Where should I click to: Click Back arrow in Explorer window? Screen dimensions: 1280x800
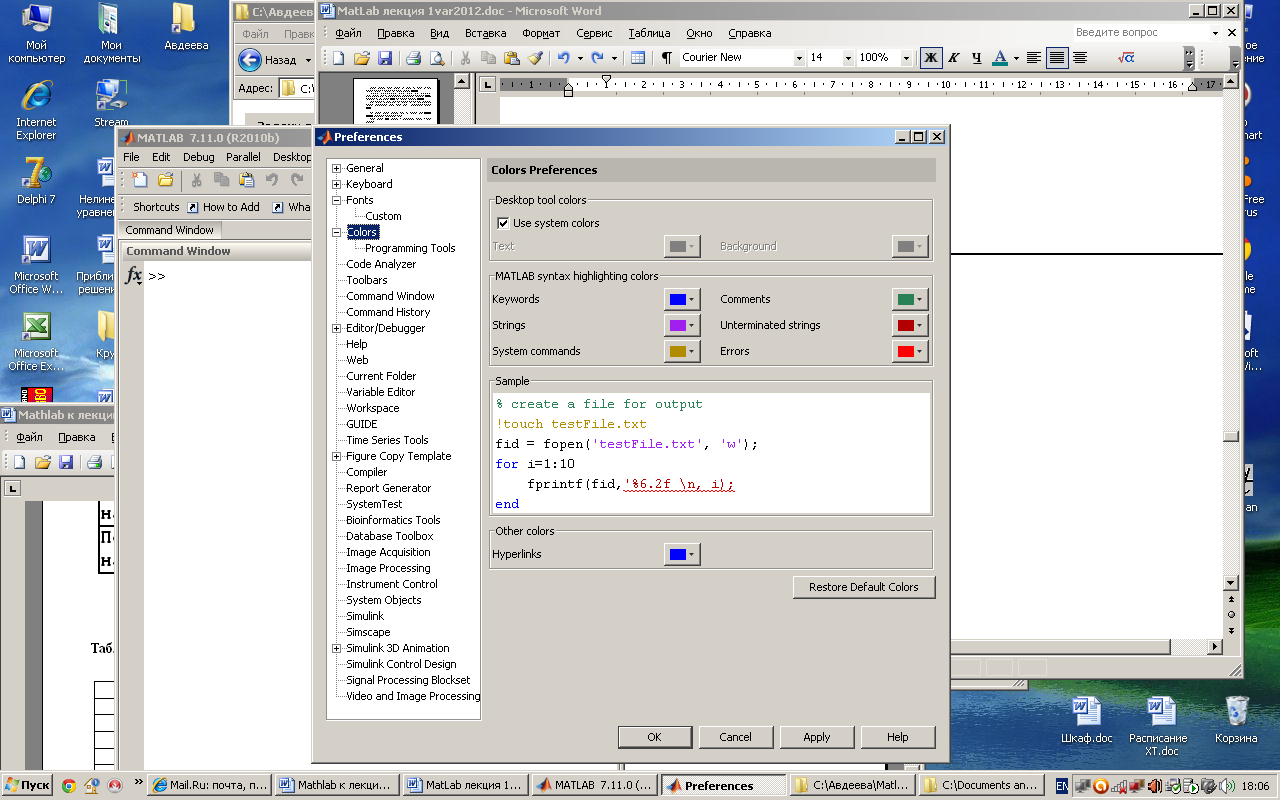(250, 60)
